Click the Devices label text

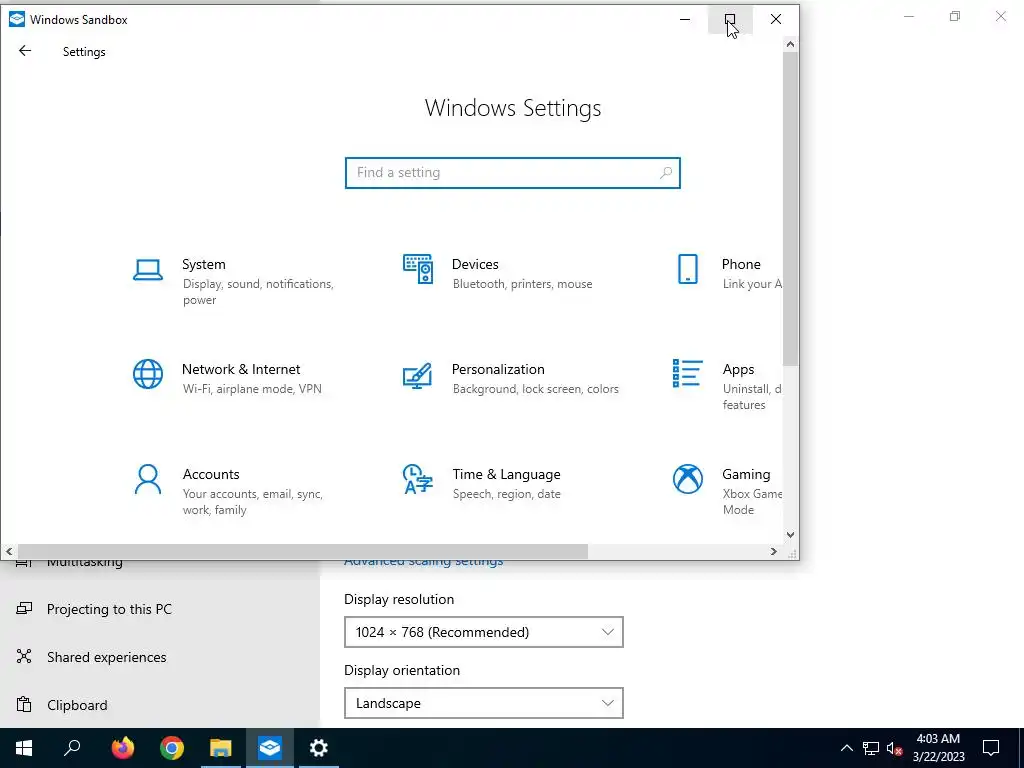click(475, 264)
